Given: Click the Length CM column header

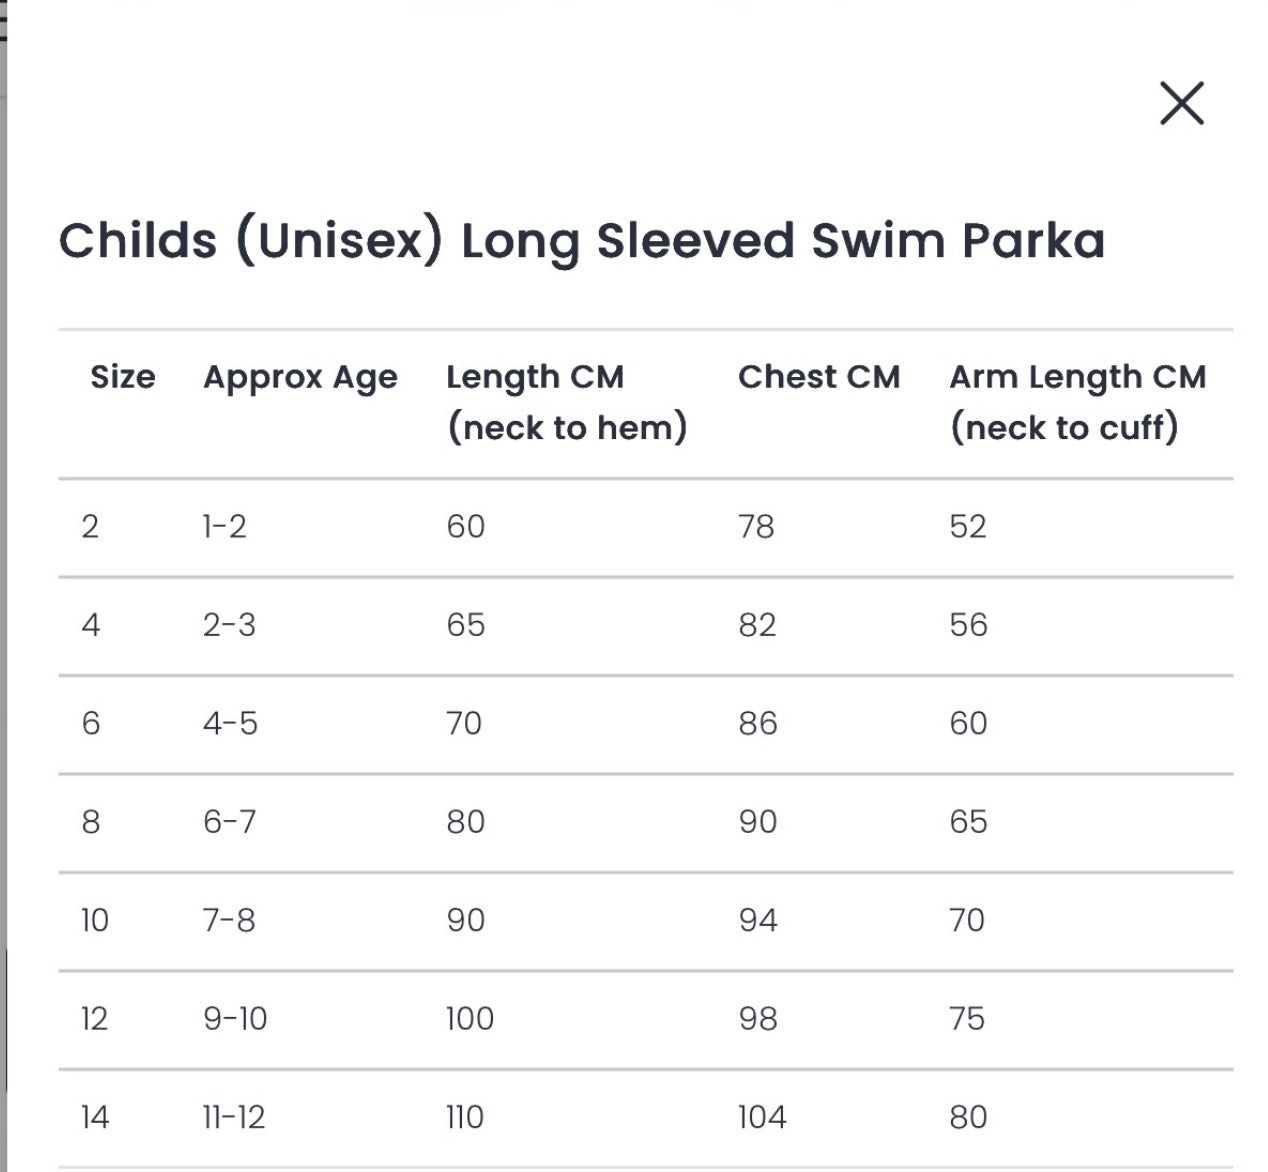Looking at the screenshot, I should (566, 402).
